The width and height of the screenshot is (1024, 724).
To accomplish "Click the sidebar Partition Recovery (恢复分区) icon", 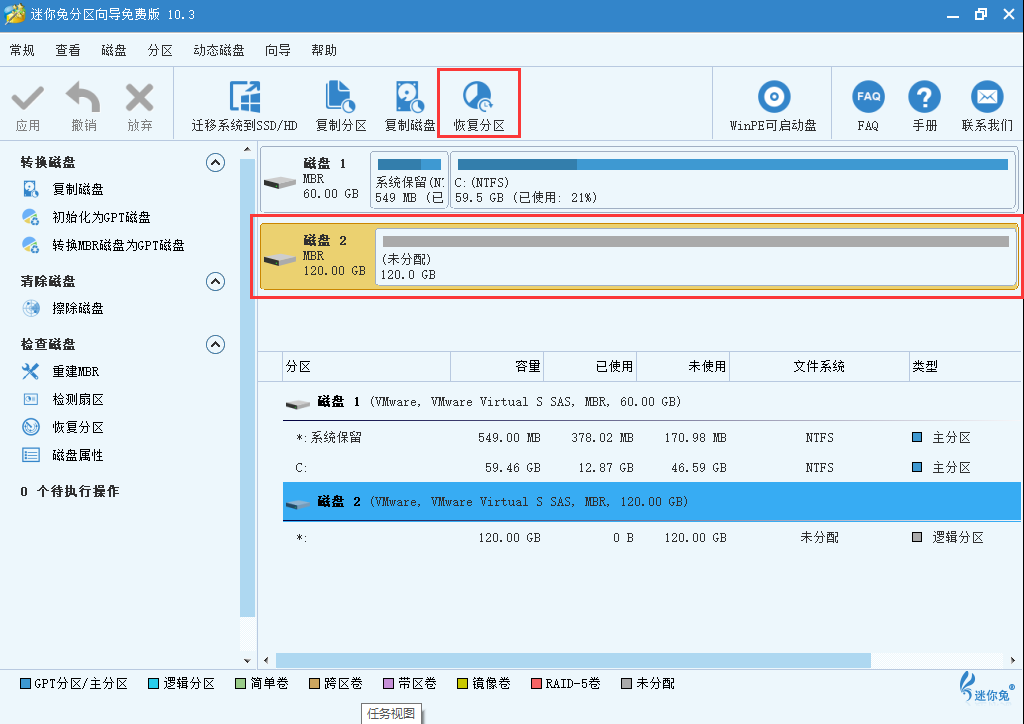I will tap(31, 427).
